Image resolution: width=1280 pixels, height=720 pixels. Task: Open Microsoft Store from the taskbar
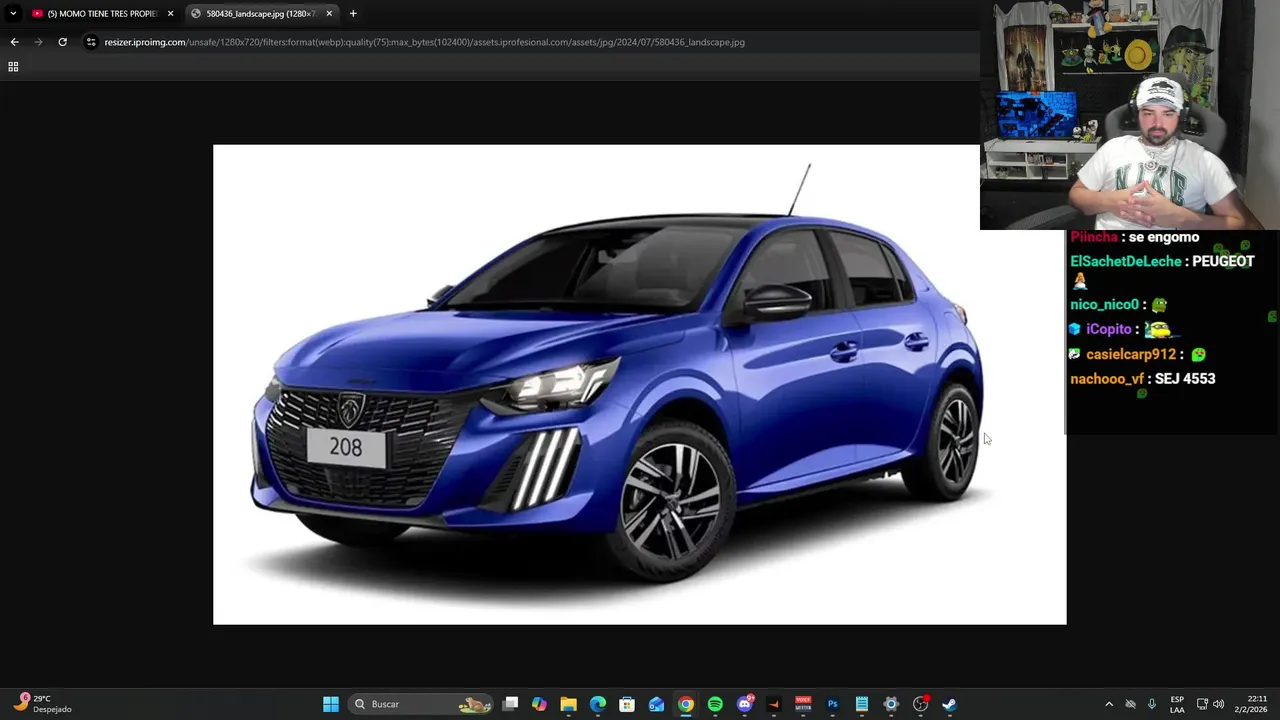[x=627, y=704]
